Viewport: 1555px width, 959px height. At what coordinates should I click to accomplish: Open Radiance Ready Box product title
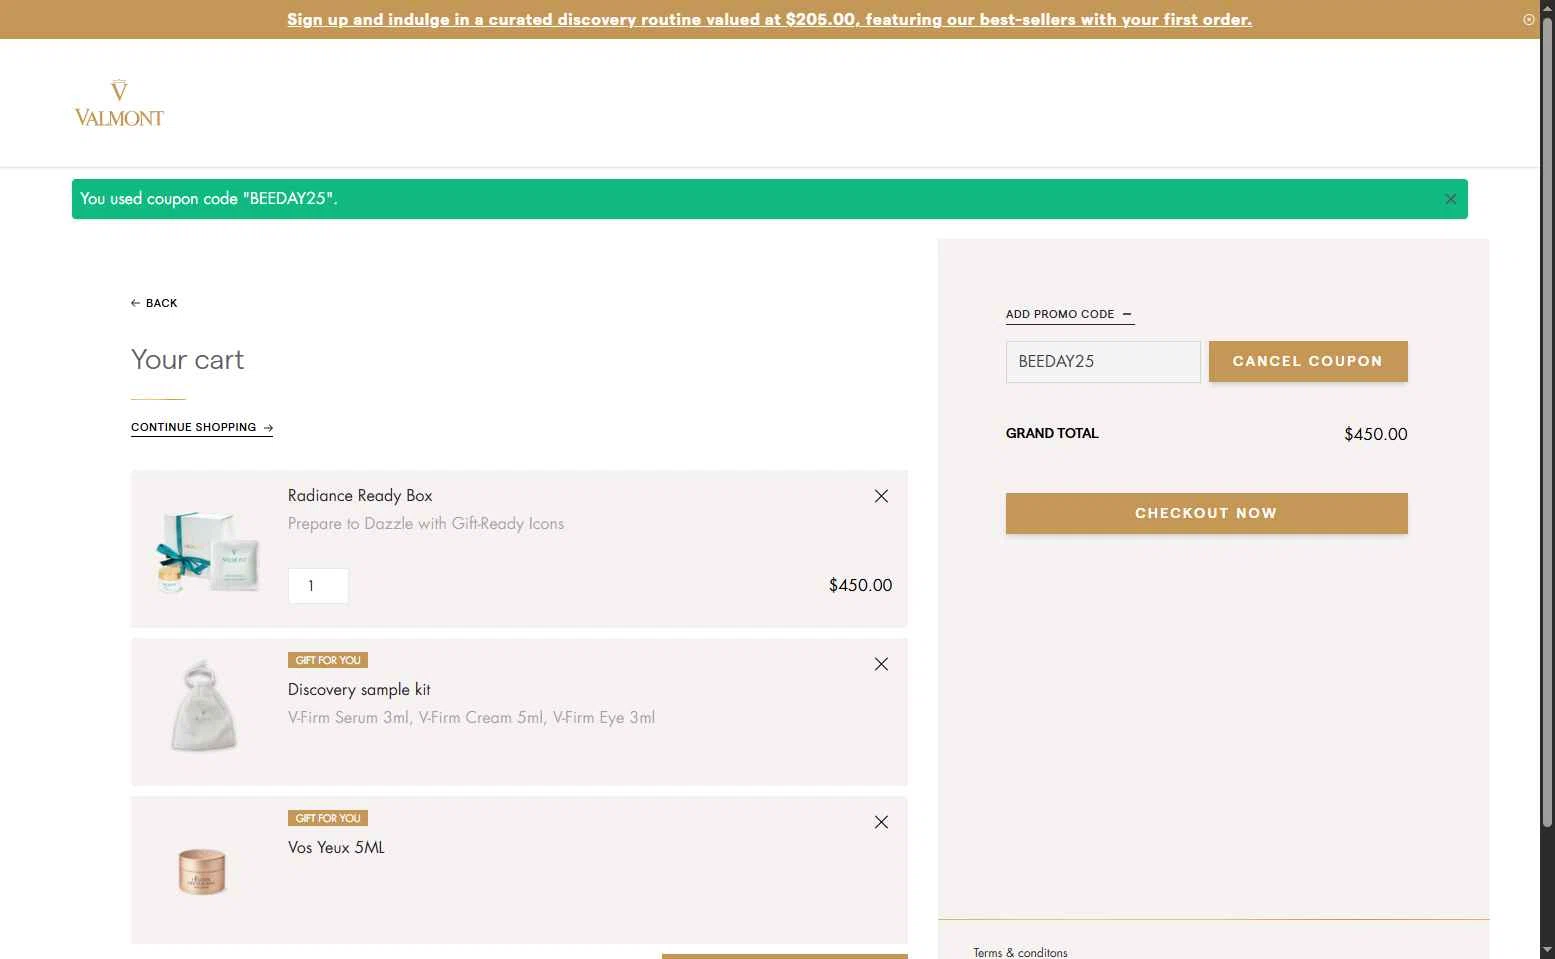[360, 496]
